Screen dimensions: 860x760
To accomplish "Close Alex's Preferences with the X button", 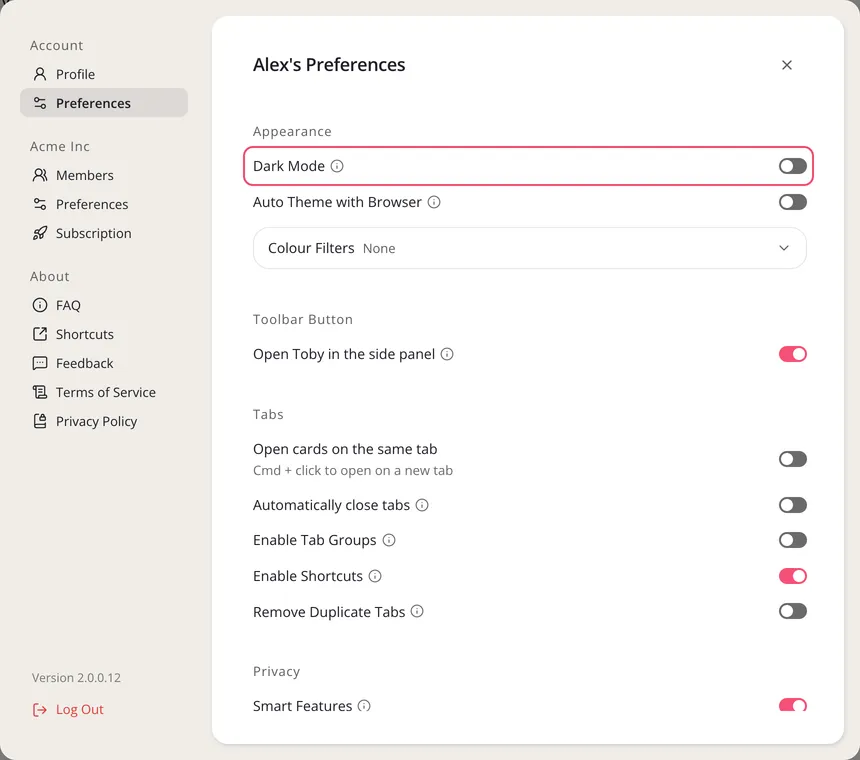I will [x=787, y=65].
